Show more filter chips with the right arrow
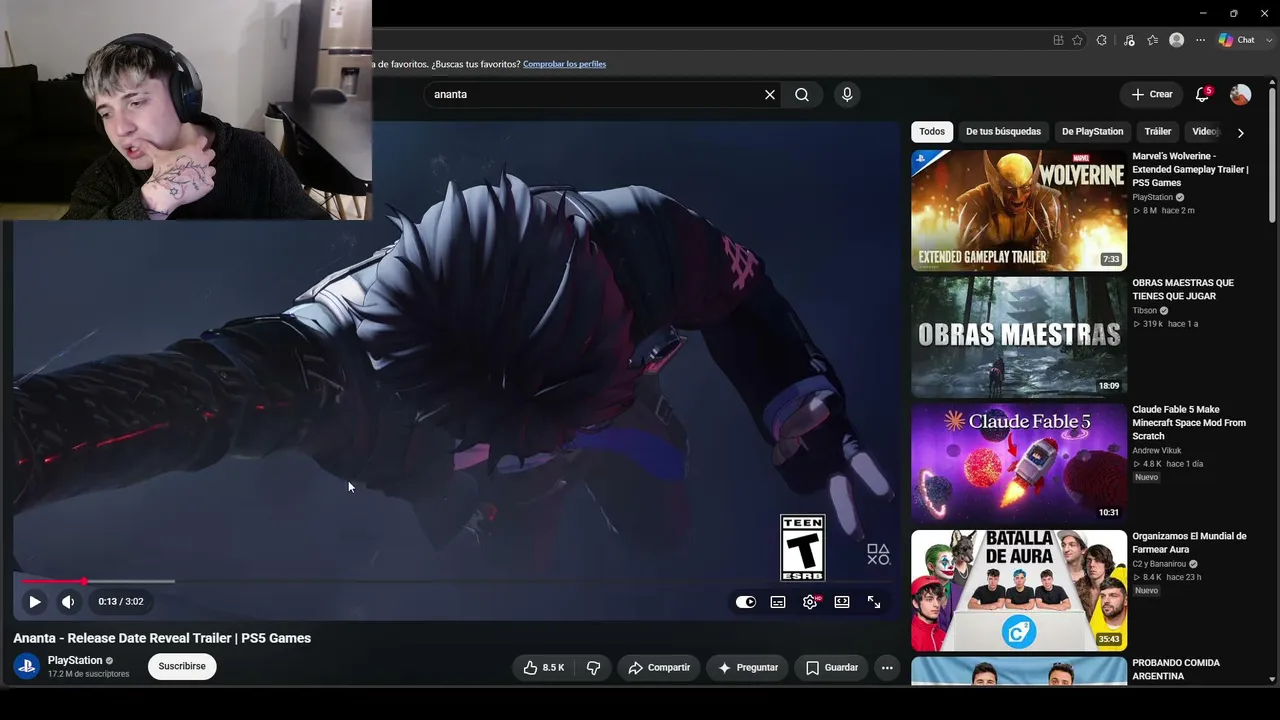Viewport: 1280px width, 720px height. click(1241, 133)
